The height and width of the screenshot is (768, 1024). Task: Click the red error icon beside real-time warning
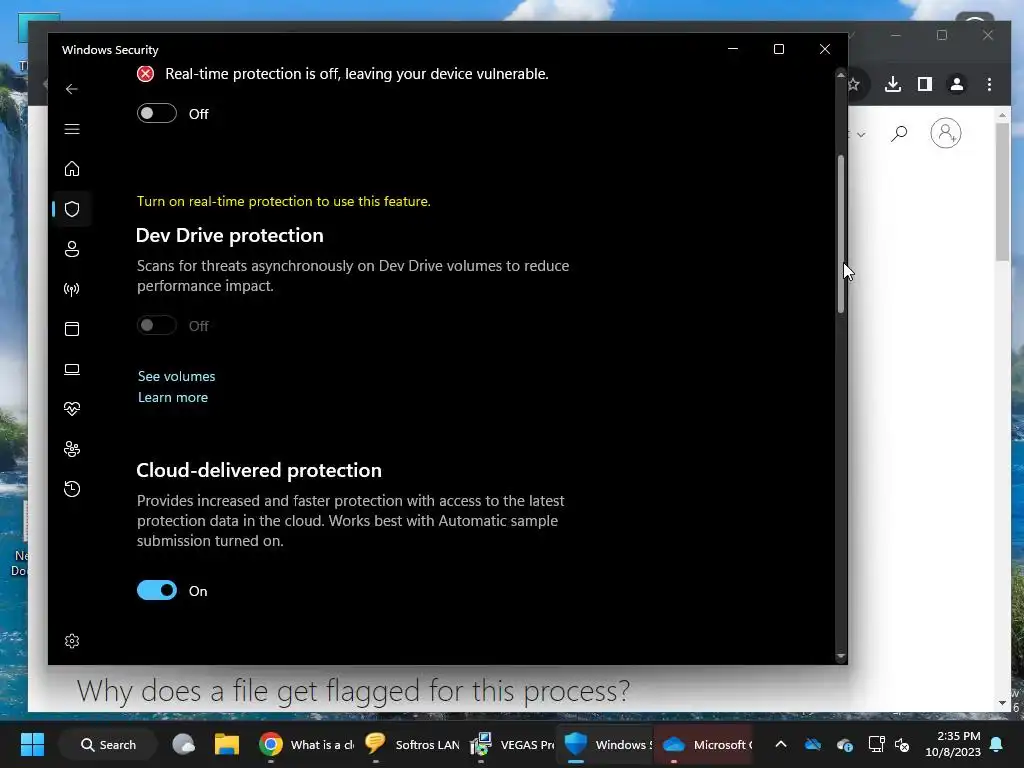point(146,74)
